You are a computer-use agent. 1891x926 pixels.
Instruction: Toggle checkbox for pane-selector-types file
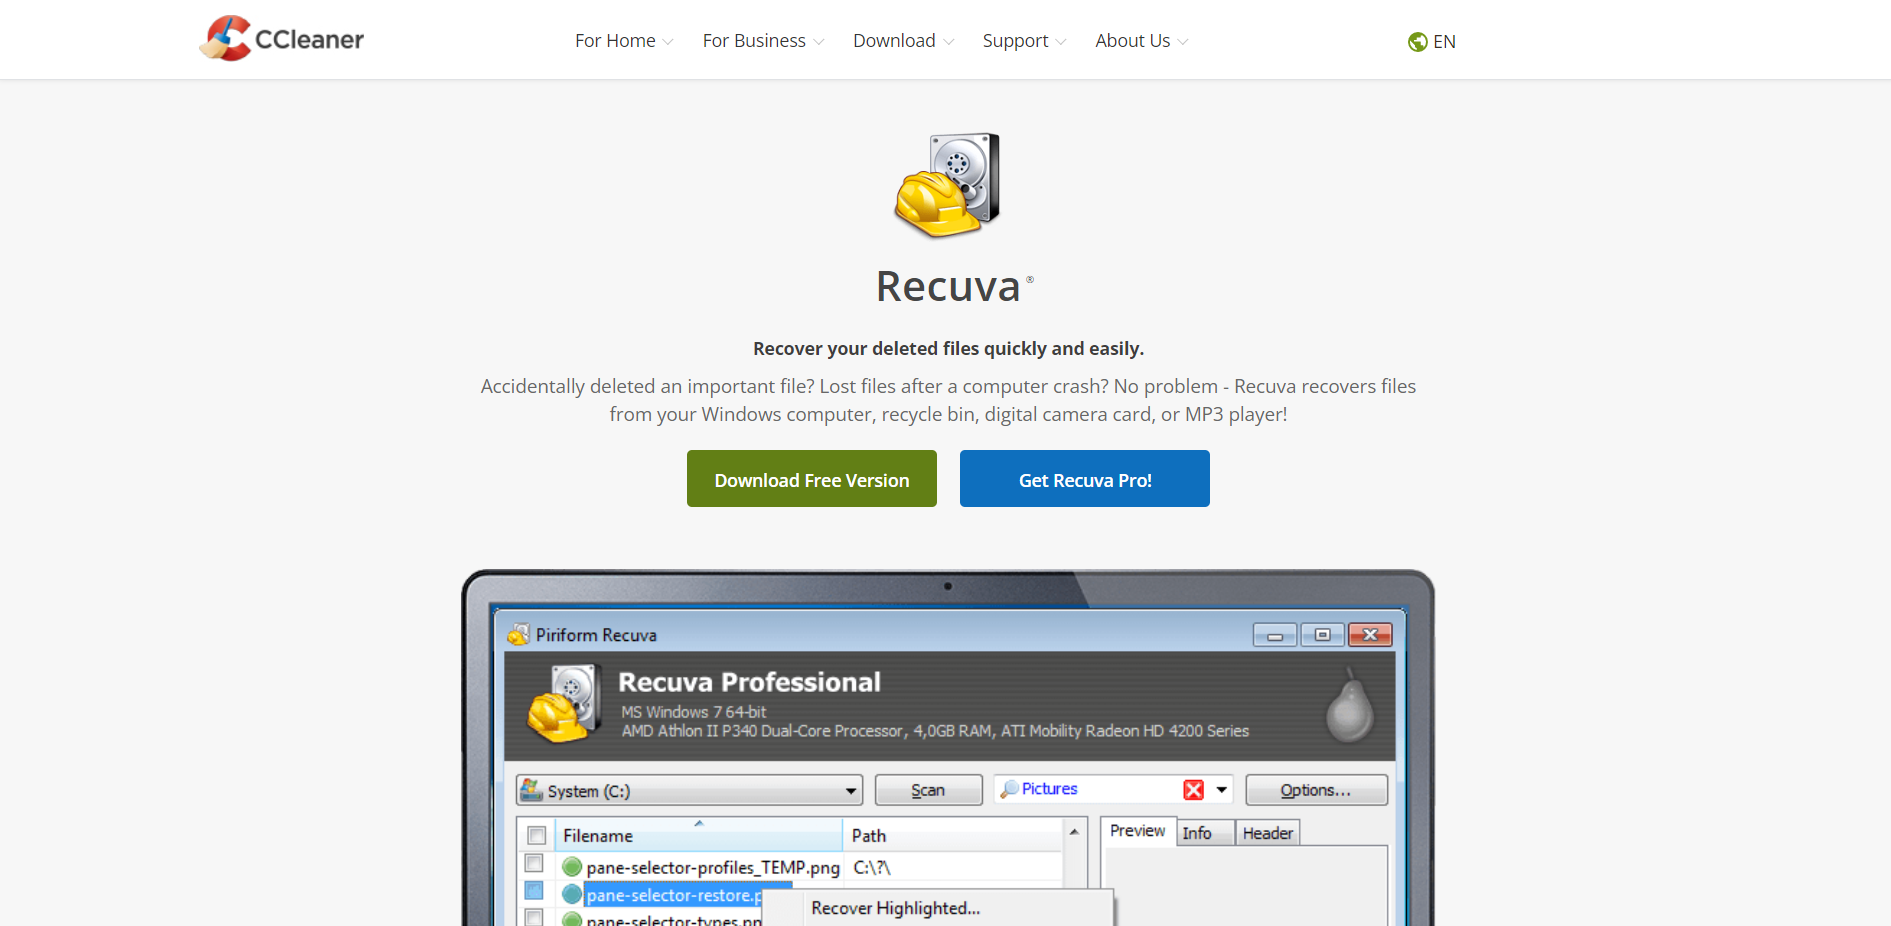point(534,917)
